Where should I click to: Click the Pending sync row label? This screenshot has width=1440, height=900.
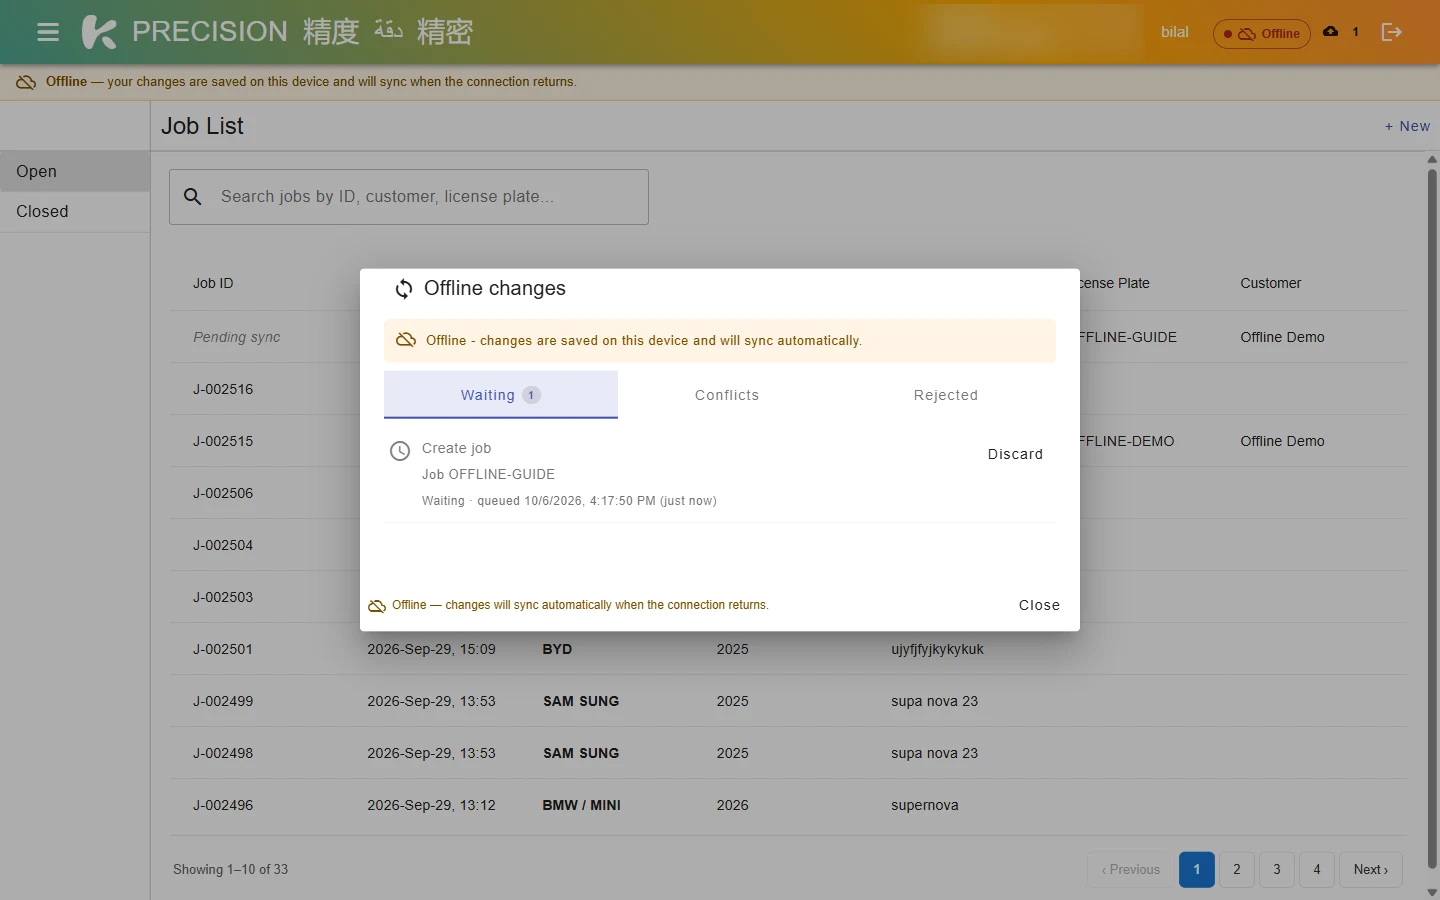tap(237, 337)
